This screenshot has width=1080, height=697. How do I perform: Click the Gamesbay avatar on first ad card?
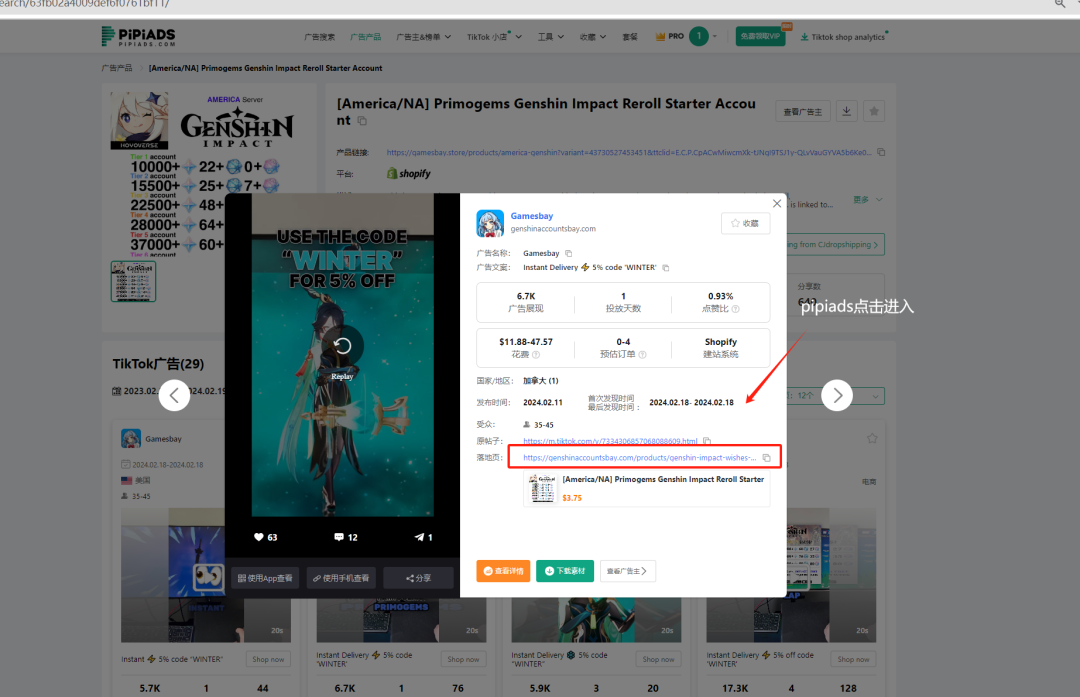[x=131, y=439]
